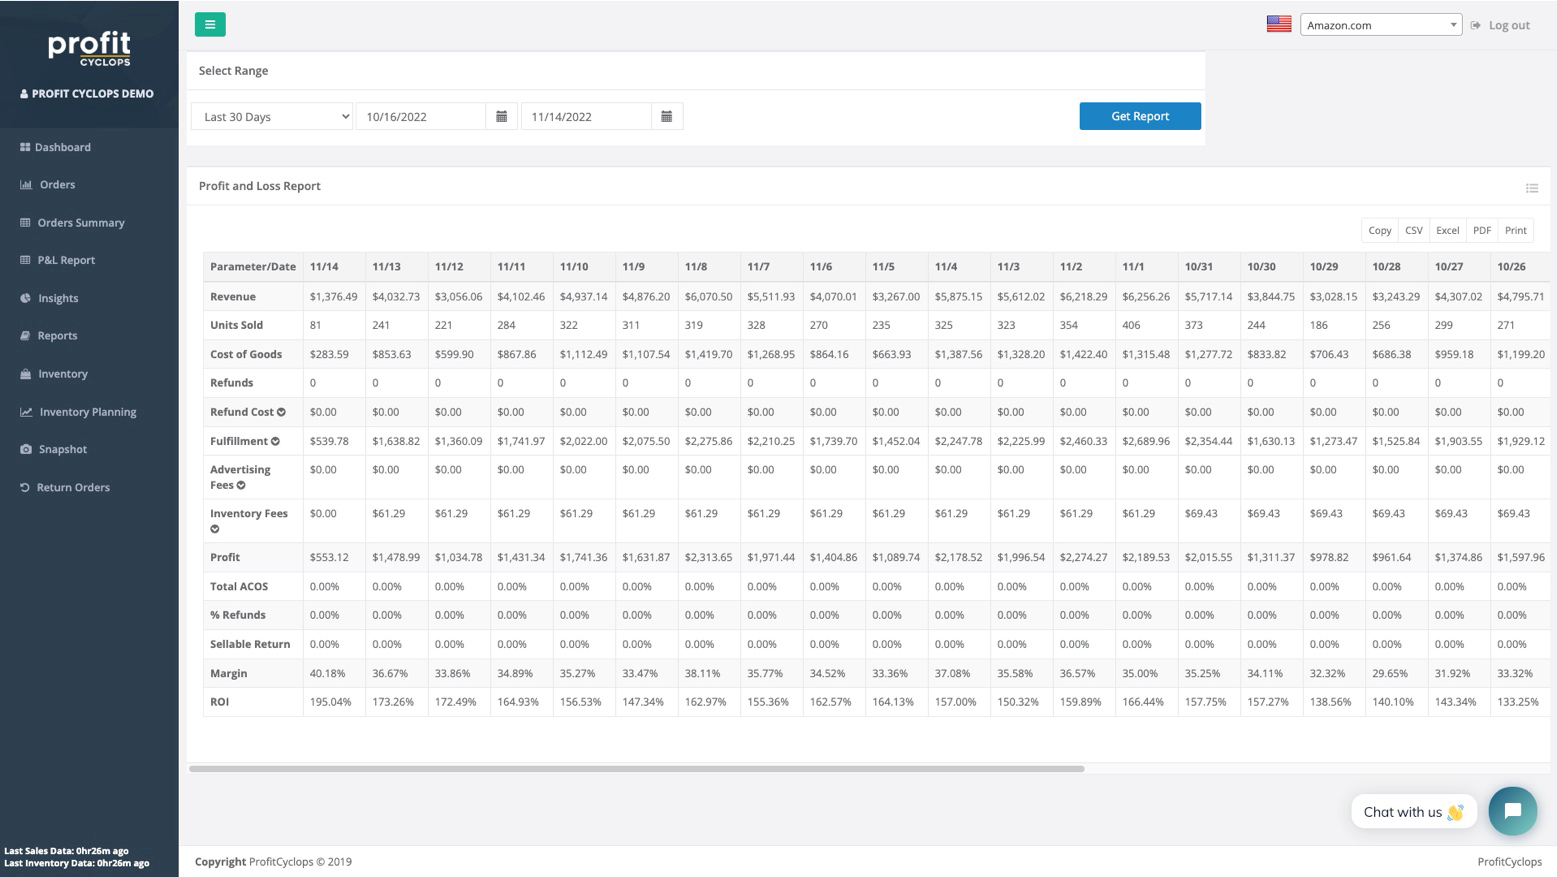Click the horizontal scrollbar below the table

[x=638, y=768]
